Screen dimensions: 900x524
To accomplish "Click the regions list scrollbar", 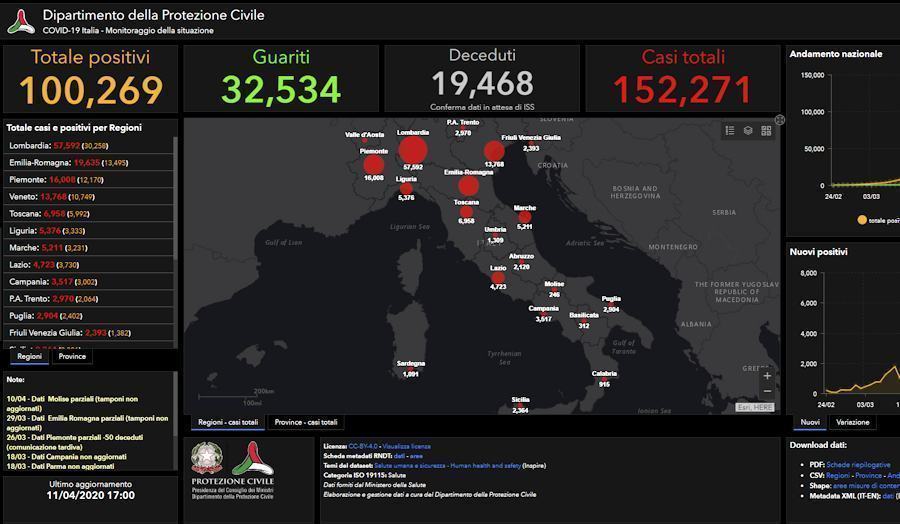I will point(175,240).
